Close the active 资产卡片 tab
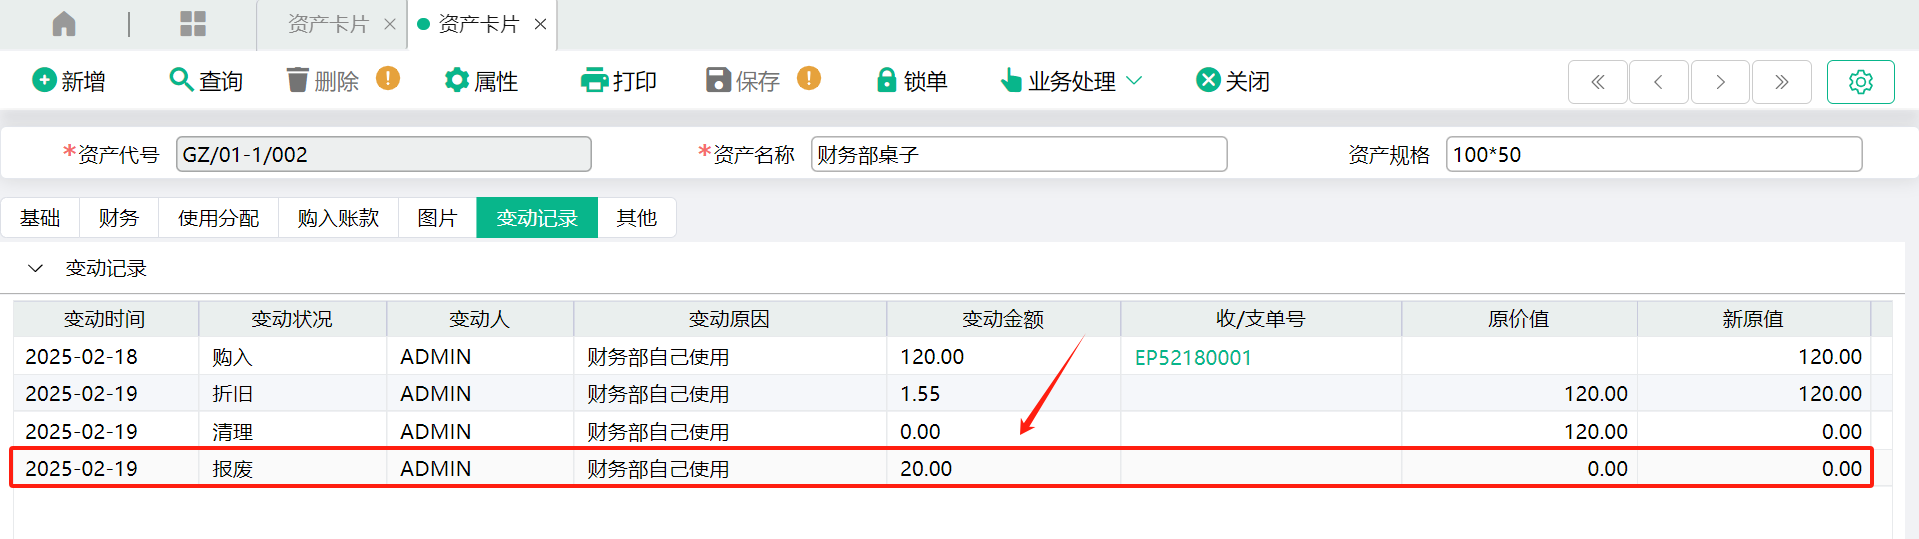The image size is (1919, 539). coord(540,24)
